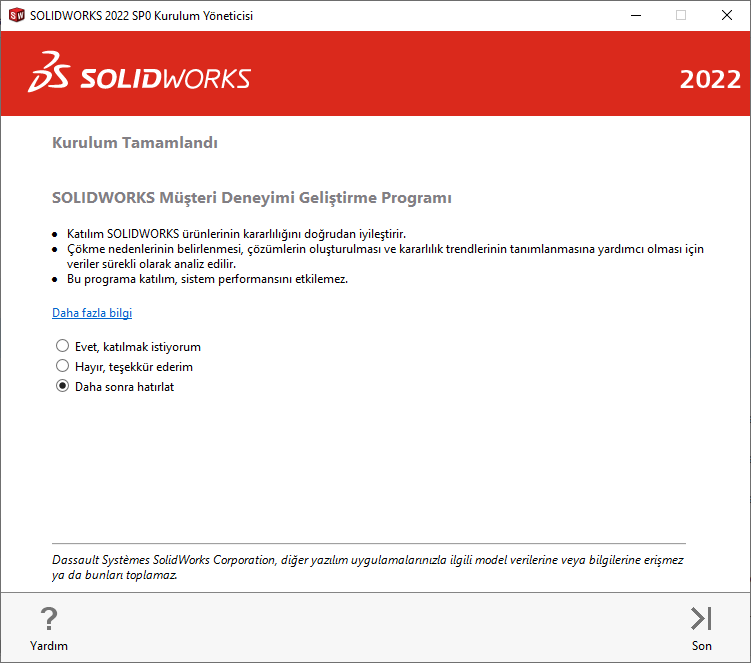Click the disabled maximize button
This screenshot has width=751, height=663.
click(x=681, y=15)
